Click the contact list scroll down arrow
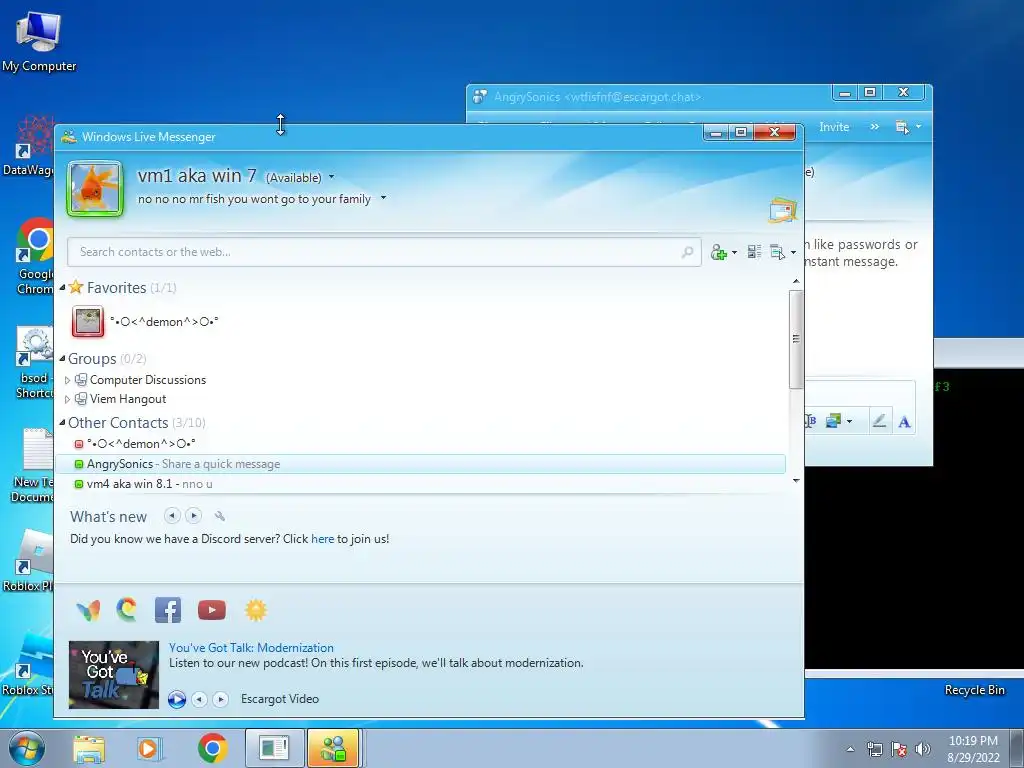Image resolution: width=1024 pixels, height=768 pixels. (795, 481)
